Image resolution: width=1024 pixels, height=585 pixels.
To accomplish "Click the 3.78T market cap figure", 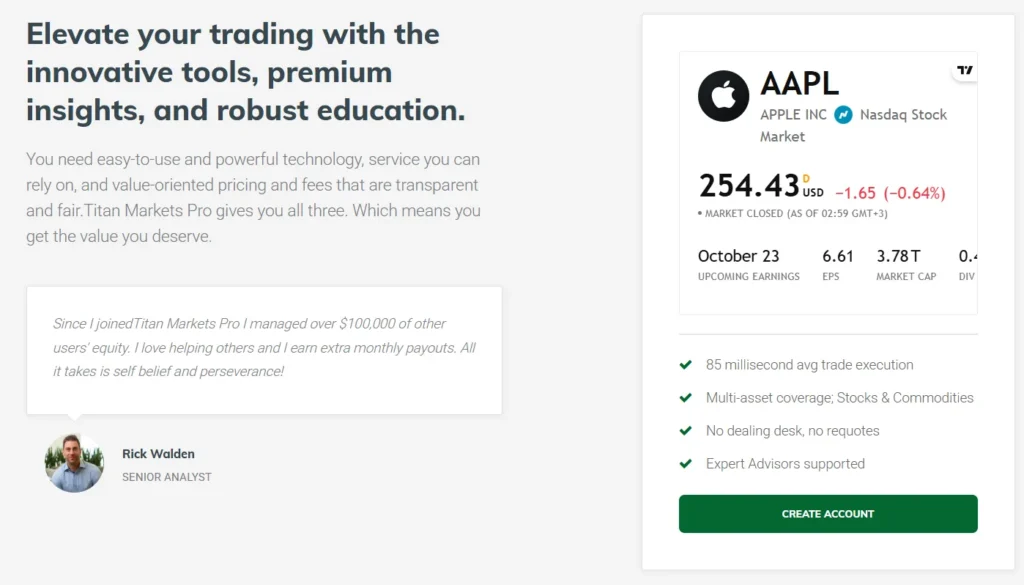I will (898, 257).
